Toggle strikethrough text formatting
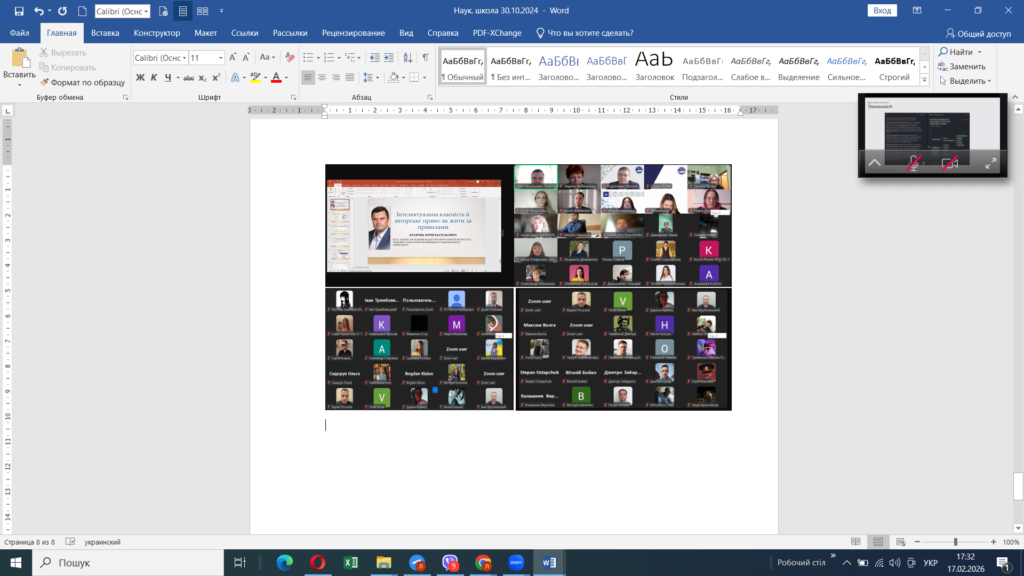Image resolution: width=1024 pixels, height=576 pixels. (x=186, y=78)
